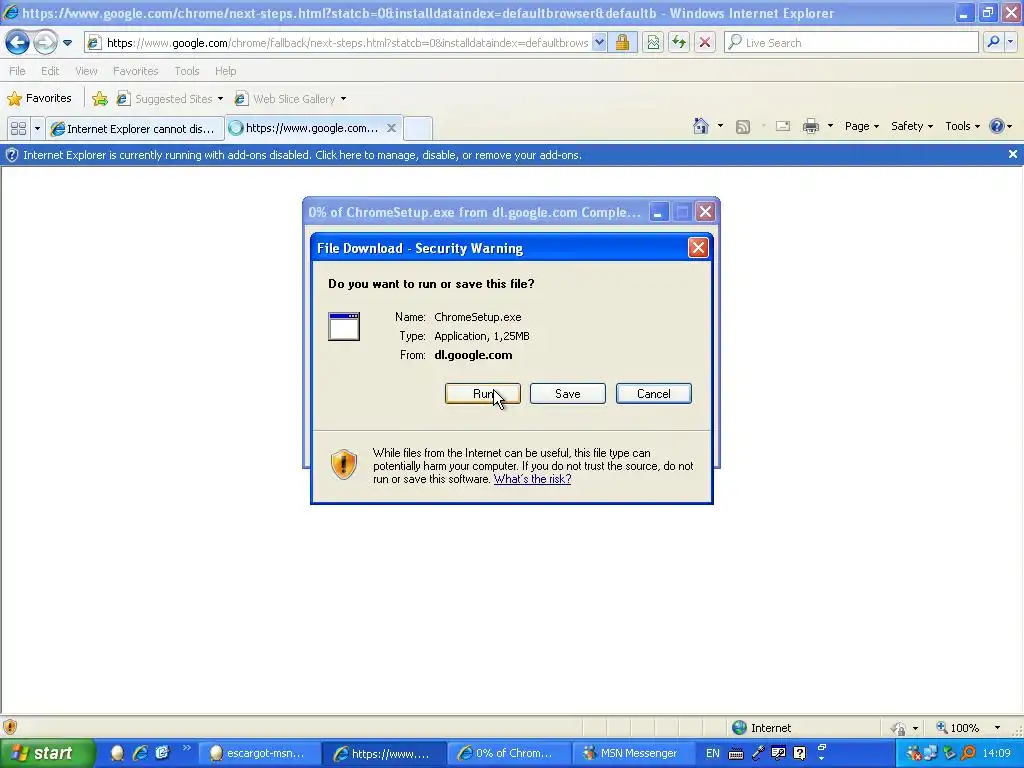
Task: Stop loading with red X icon
Action: 705,43
